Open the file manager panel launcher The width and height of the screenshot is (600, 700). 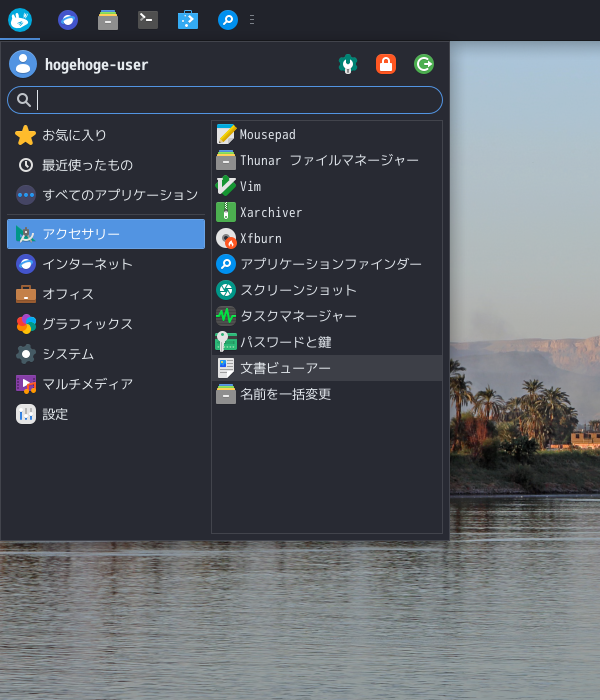coord(108,20)
